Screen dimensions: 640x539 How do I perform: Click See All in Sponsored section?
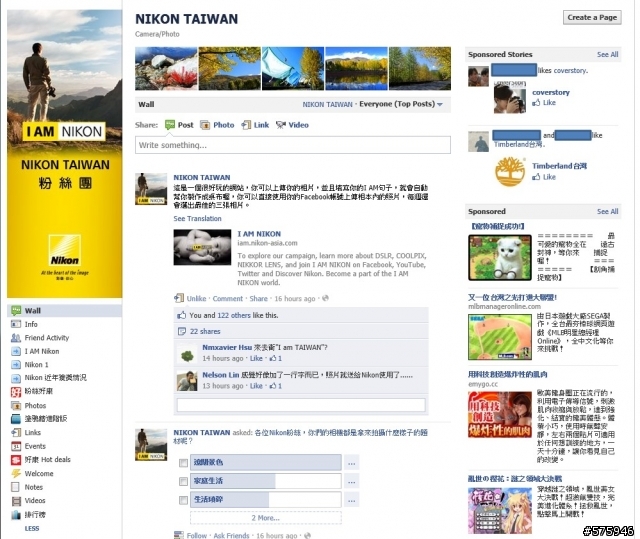607,211
